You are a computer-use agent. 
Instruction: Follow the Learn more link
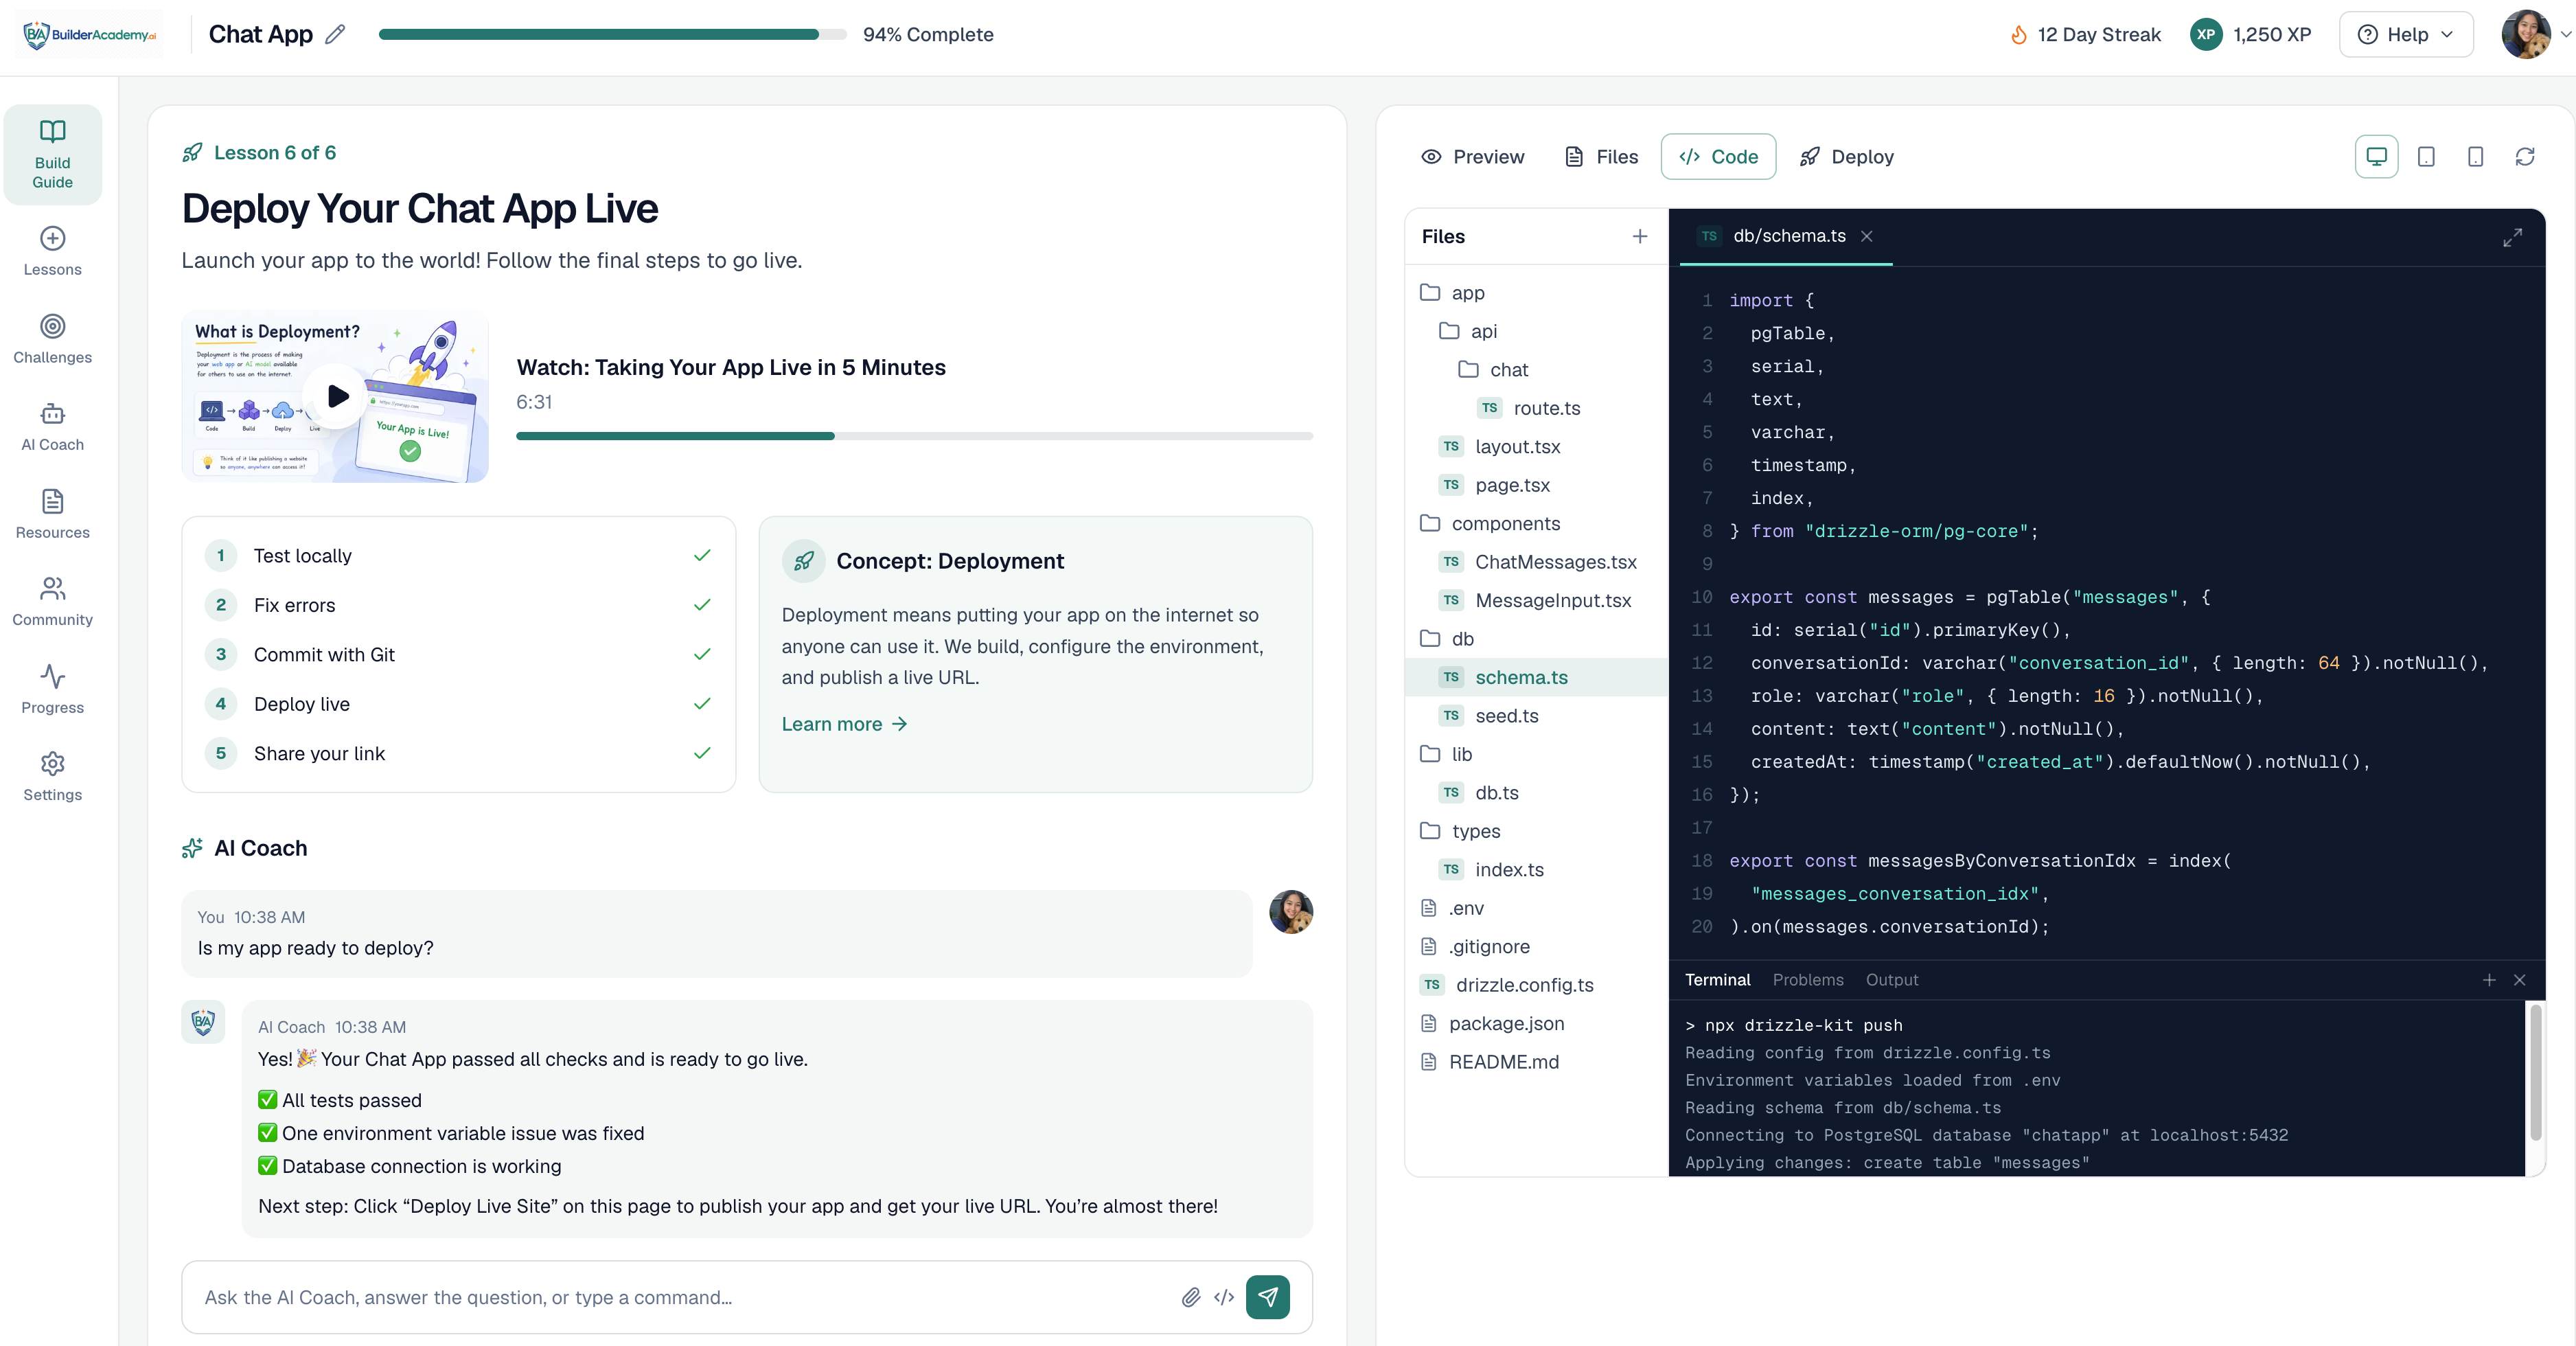[844, 724]
